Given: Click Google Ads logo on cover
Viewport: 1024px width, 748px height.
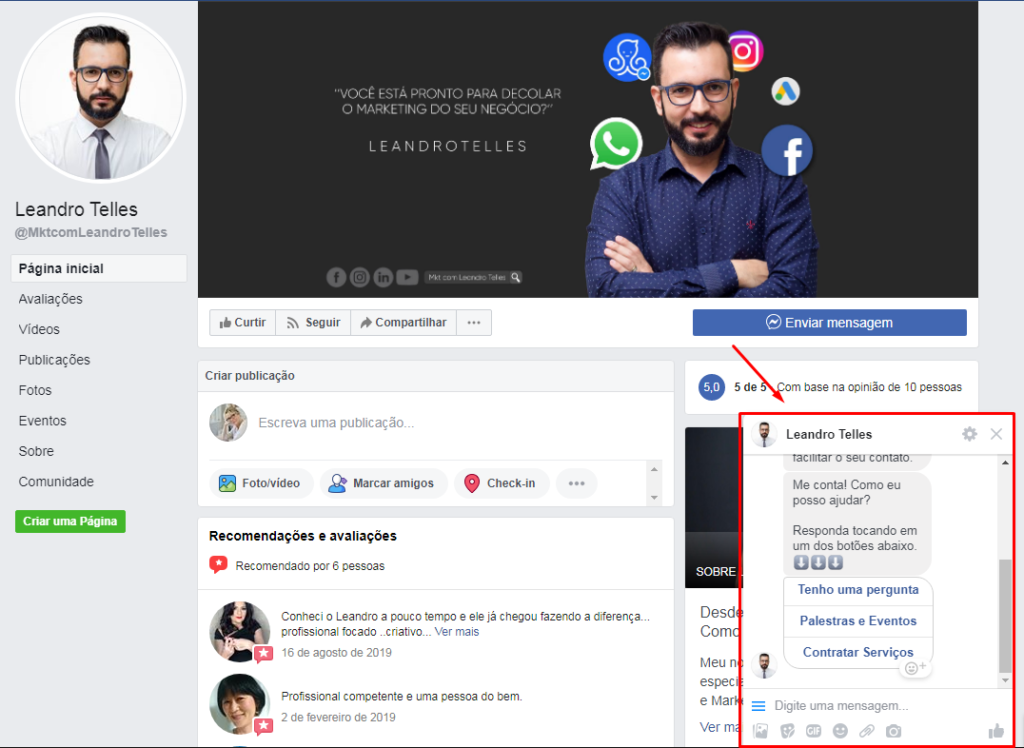Looking at the screenshot, I should pyautogui.click(x=786, y=91).
